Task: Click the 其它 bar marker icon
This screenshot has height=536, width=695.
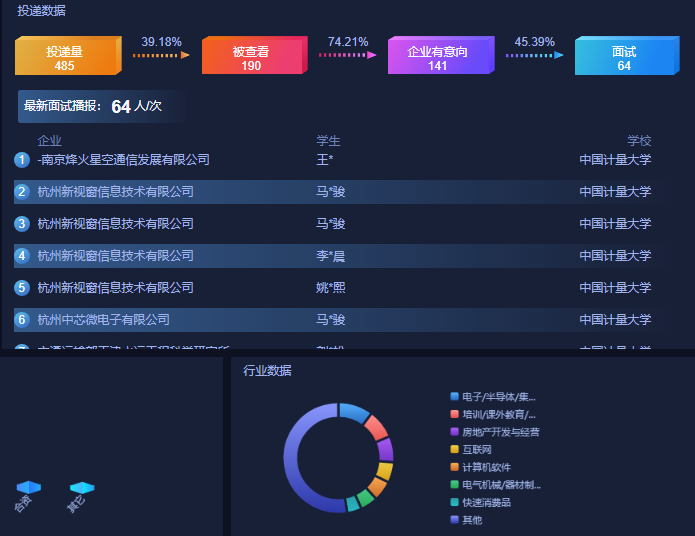Action: 82,488
